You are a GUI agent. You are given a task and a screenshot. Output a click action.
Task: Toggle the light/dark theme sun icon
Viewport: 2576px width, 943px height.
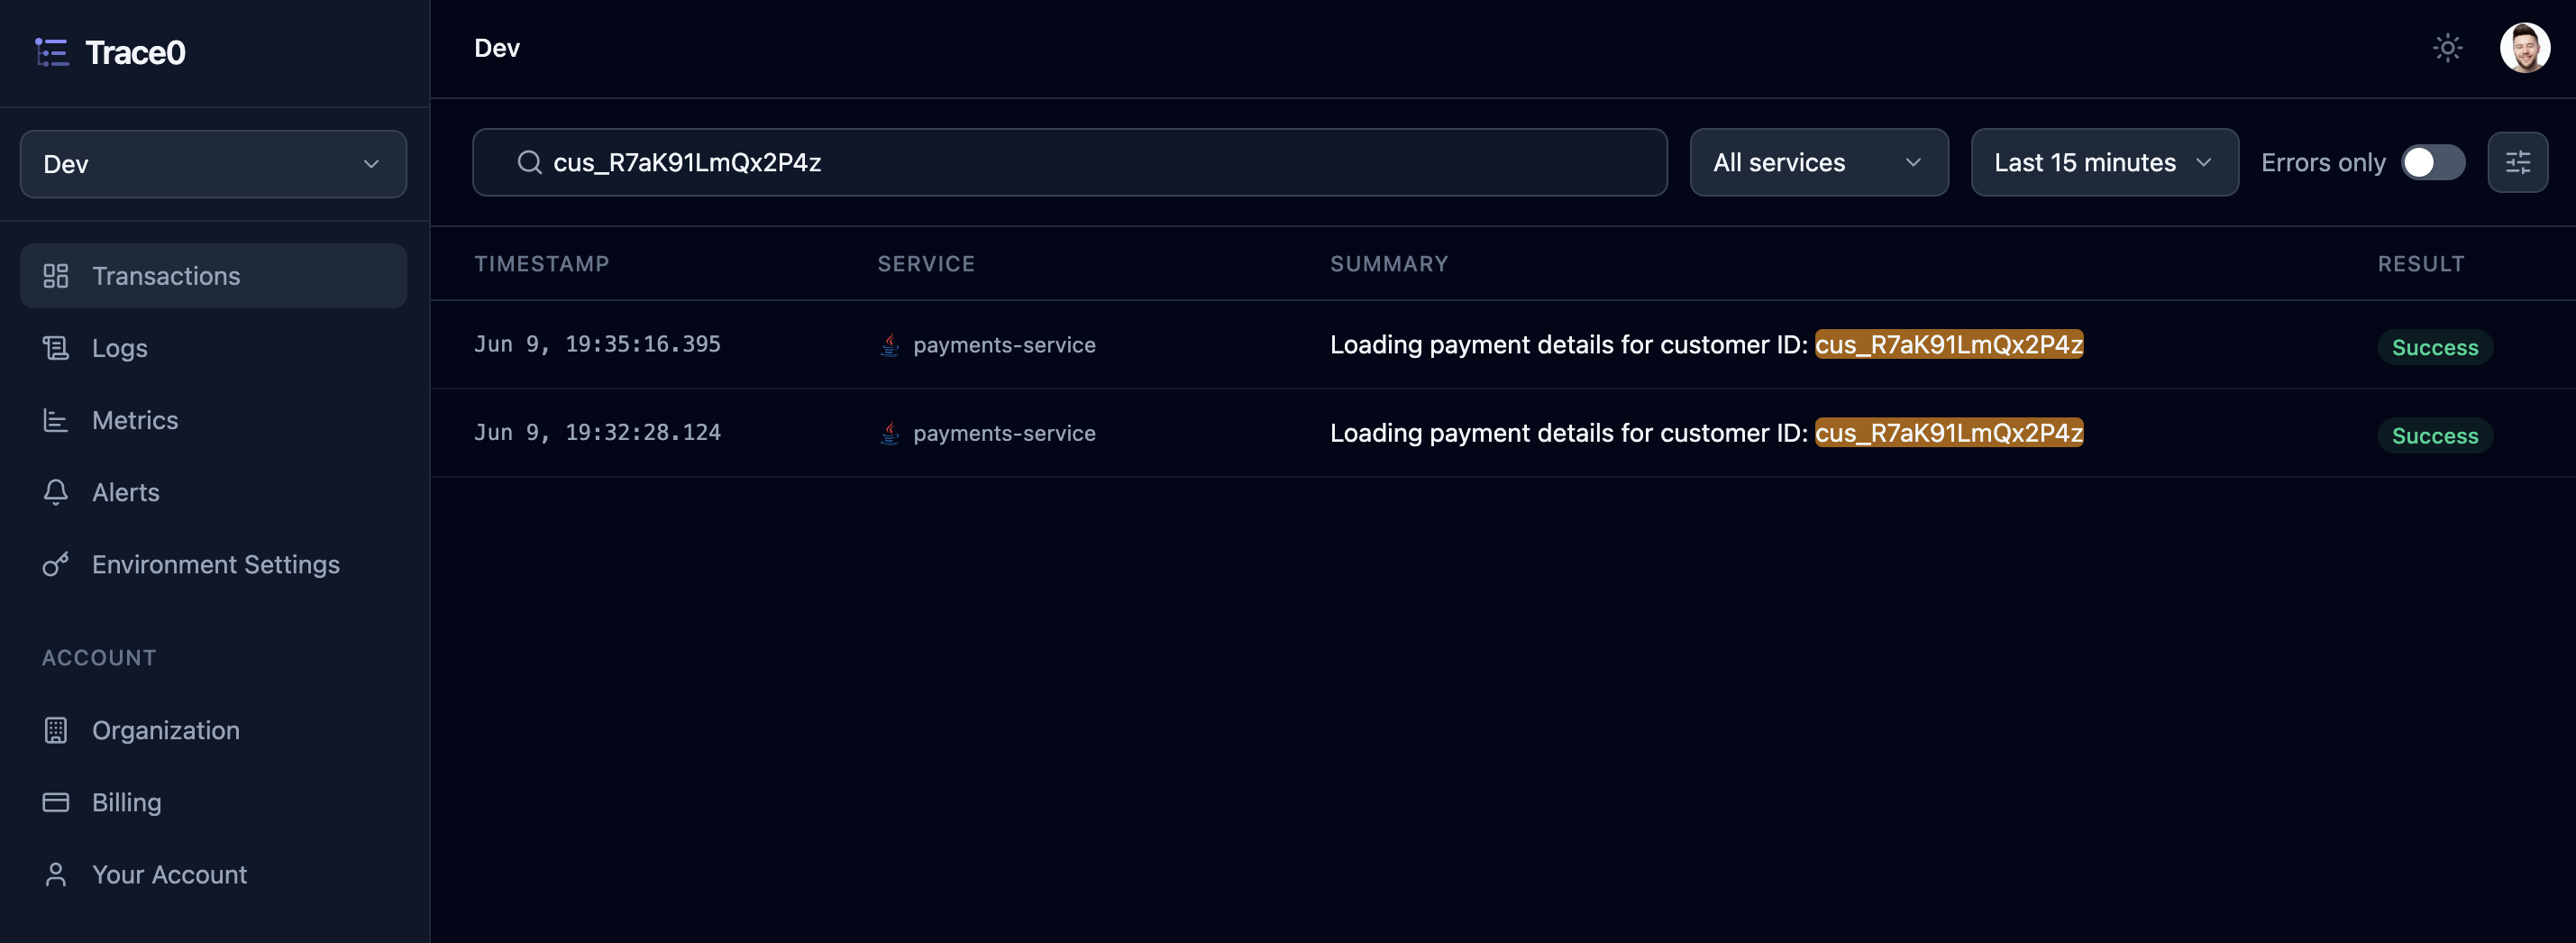coord(2447,48)
